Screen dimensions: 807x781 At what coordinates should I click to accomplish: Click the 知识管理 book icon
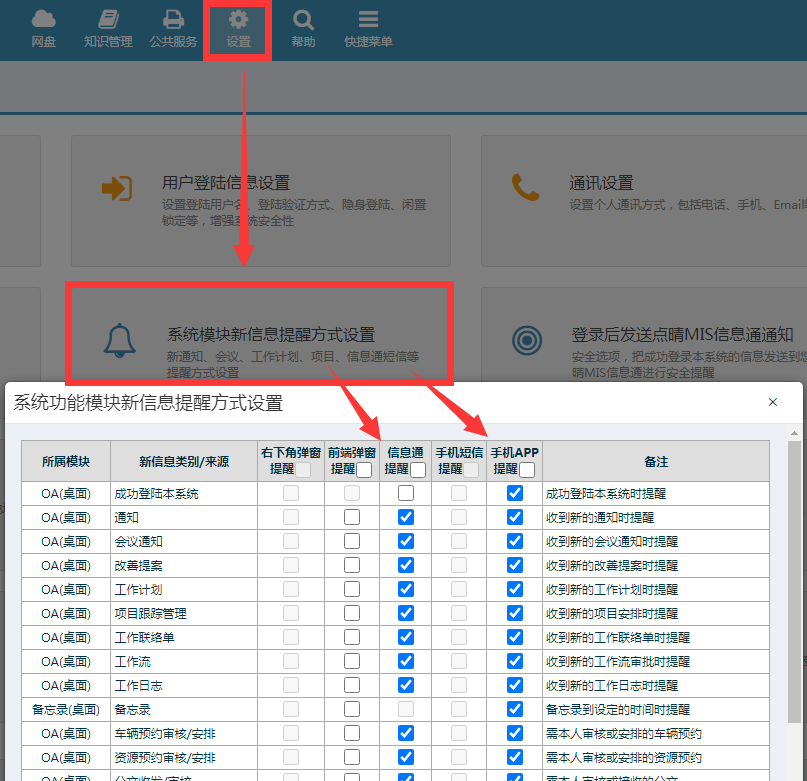pos(108,19)
